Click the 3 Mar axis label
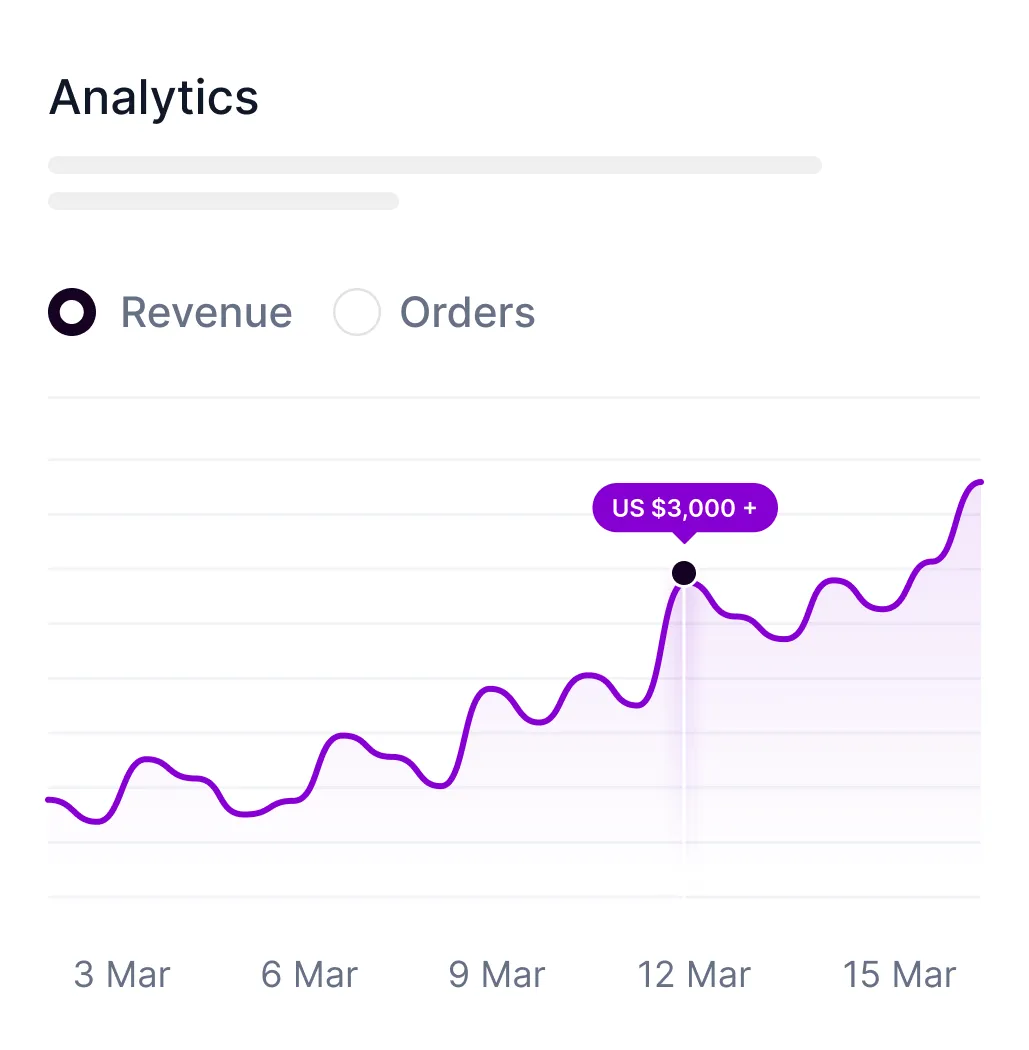The image size is (1029, 1050). point(122,974)
